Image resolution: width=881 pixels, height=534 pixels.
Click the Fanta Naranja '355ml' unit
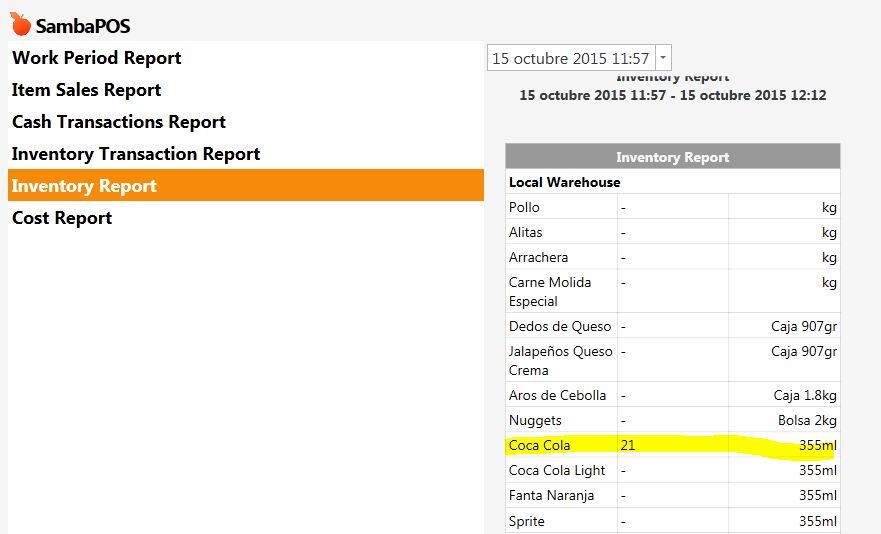click(x=818, y=495)
